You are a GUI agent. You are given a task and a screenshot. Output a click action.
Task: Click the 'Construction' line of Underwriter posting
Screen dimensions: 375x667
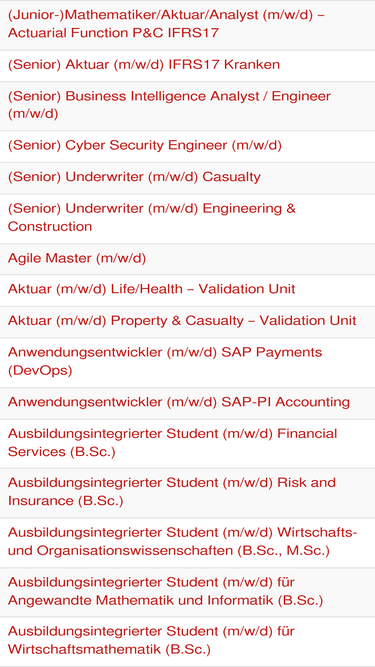coord(50,226)
